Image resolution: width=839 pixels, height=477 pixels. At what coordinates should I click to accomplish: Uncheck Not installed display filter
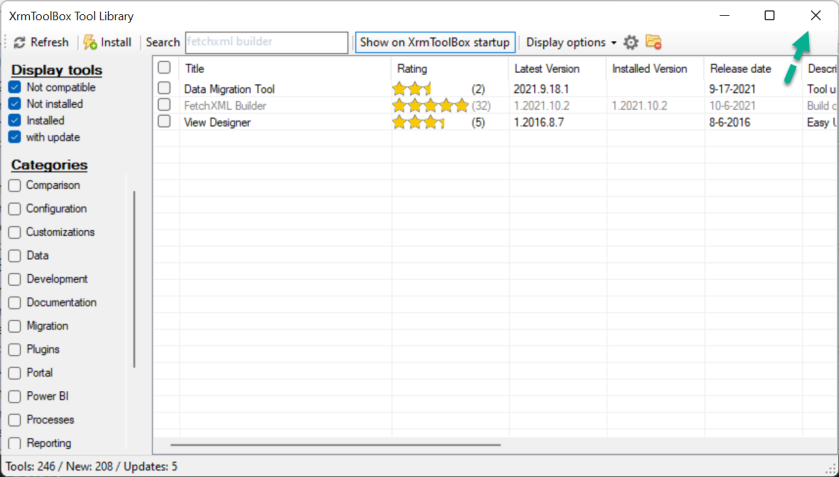coord(14,104)
